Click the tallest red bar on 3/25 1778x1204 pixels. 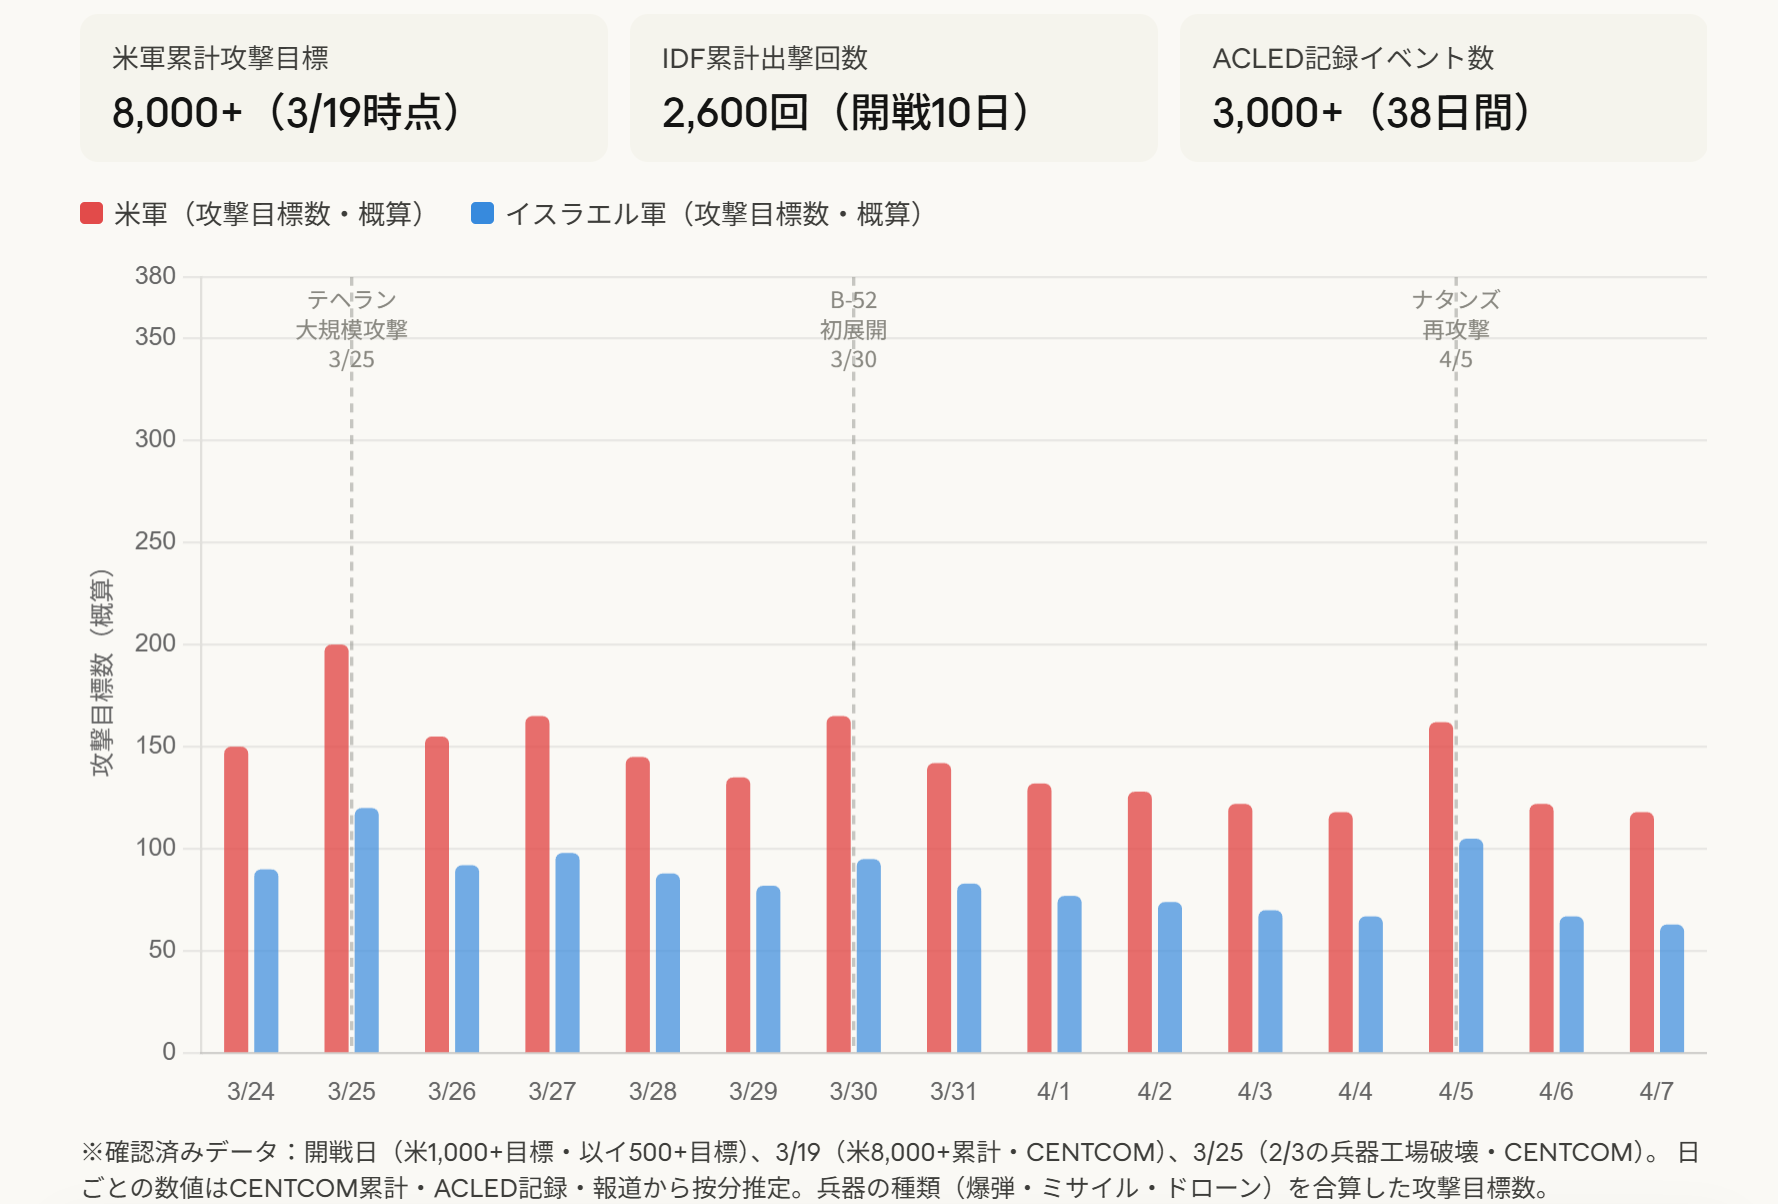pos(337,848)
